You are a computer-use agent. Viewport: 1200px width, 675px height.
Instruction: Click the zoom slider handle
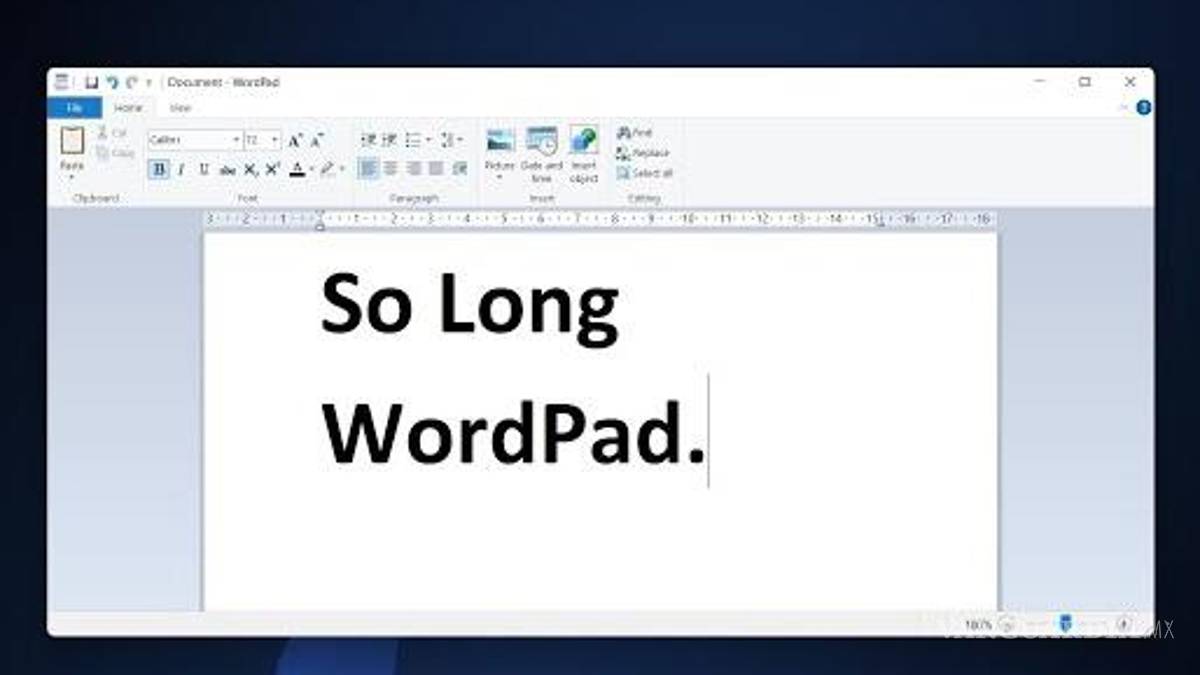pyautogui.click(x=1065, y=624)
